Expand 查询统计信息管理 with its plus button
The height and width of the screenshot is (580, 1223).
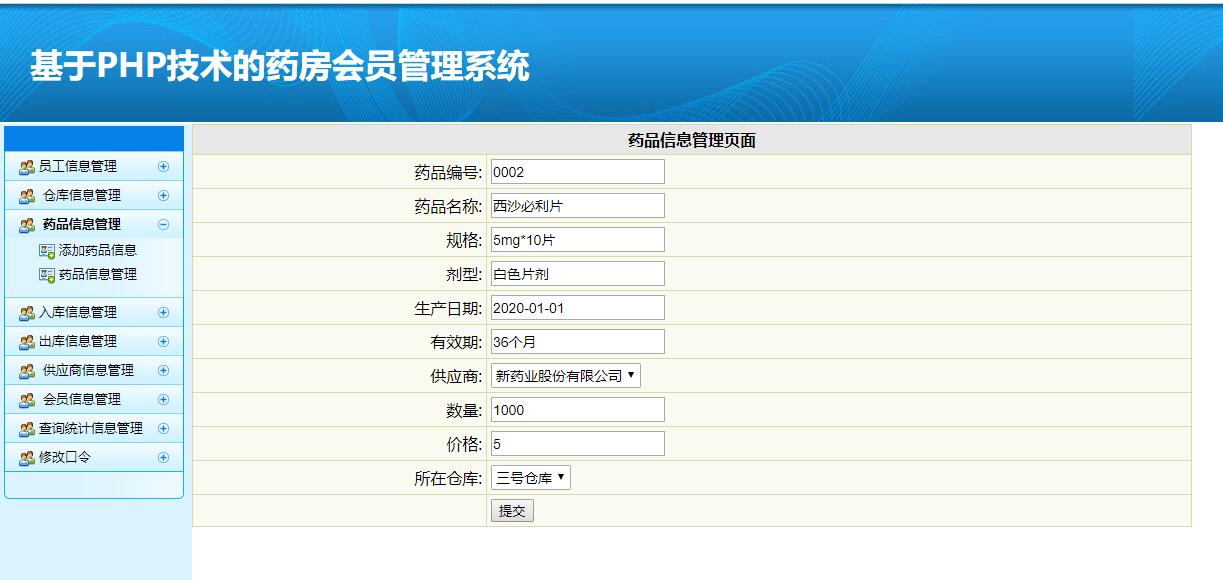(164, 429)
